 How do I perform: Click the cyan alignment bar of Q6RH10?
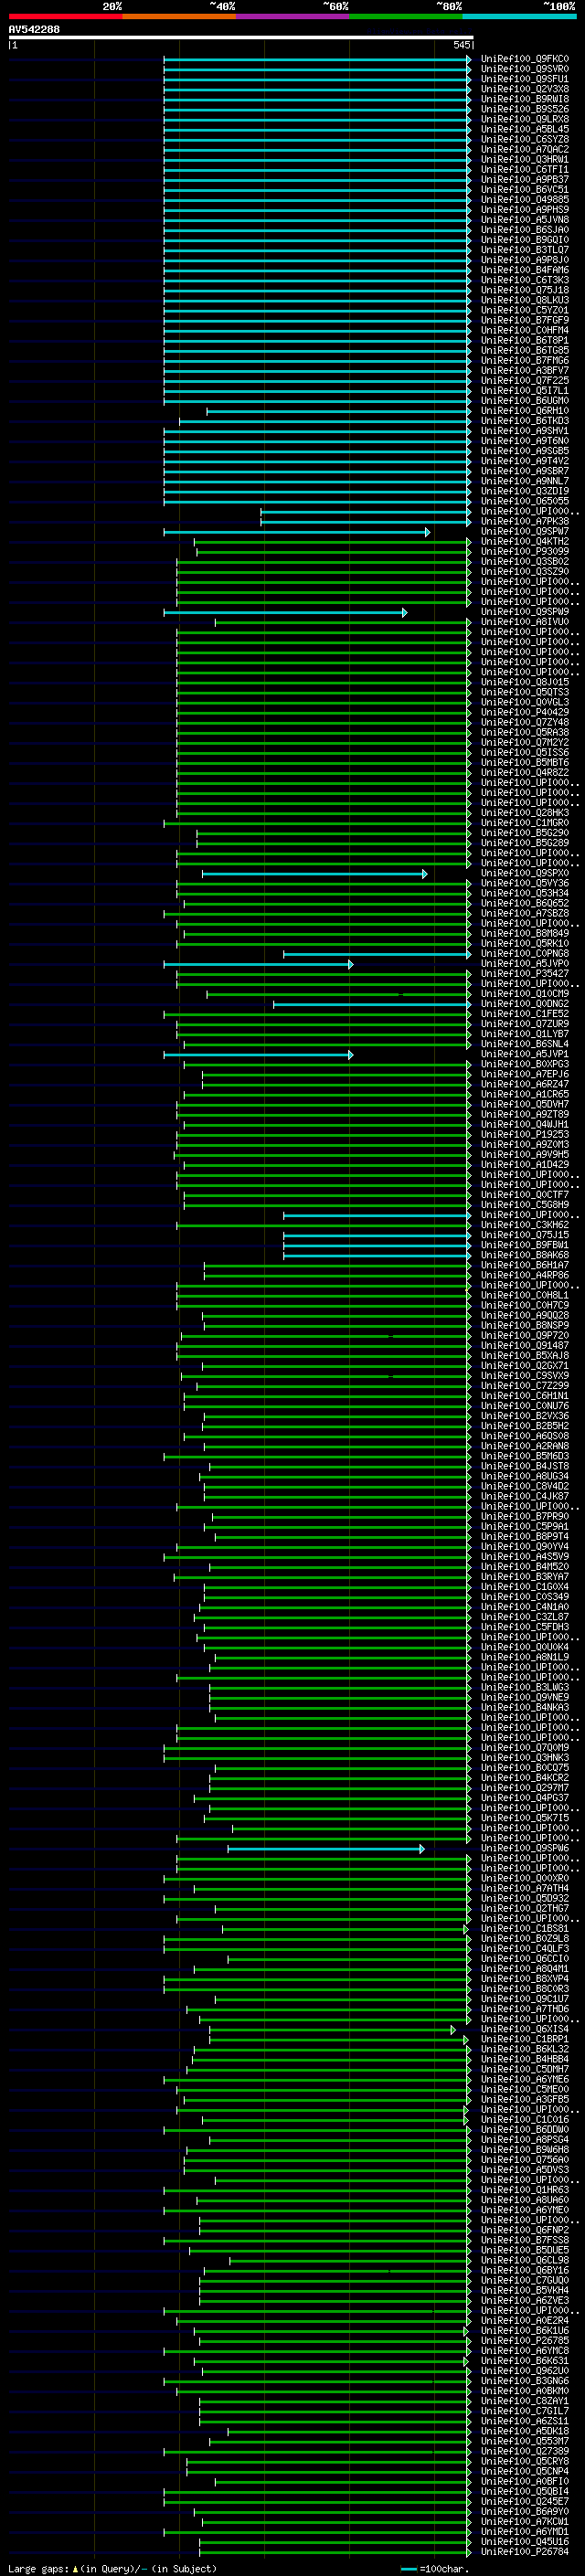(x=339, y=411)
